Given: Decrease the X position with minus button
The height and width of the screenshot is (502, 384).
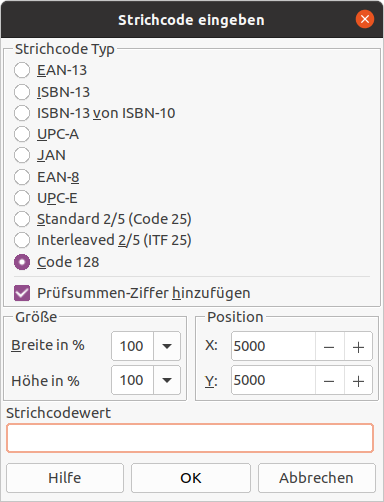Looking at the screenshot, I should (x=329, y=346).
